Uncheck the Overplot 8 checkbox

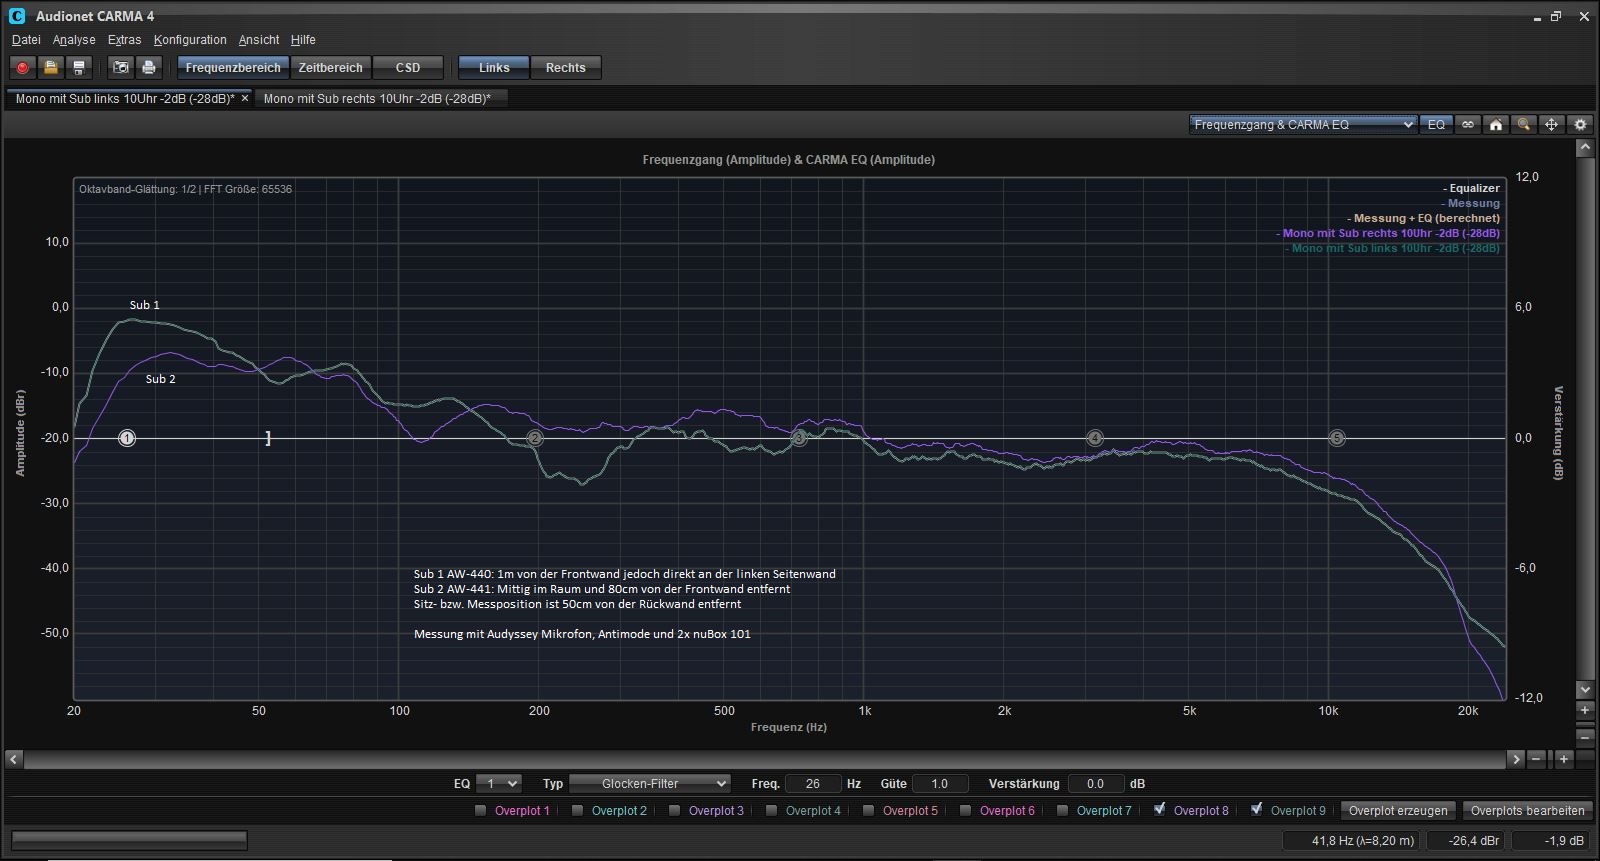coord(1160,810)
